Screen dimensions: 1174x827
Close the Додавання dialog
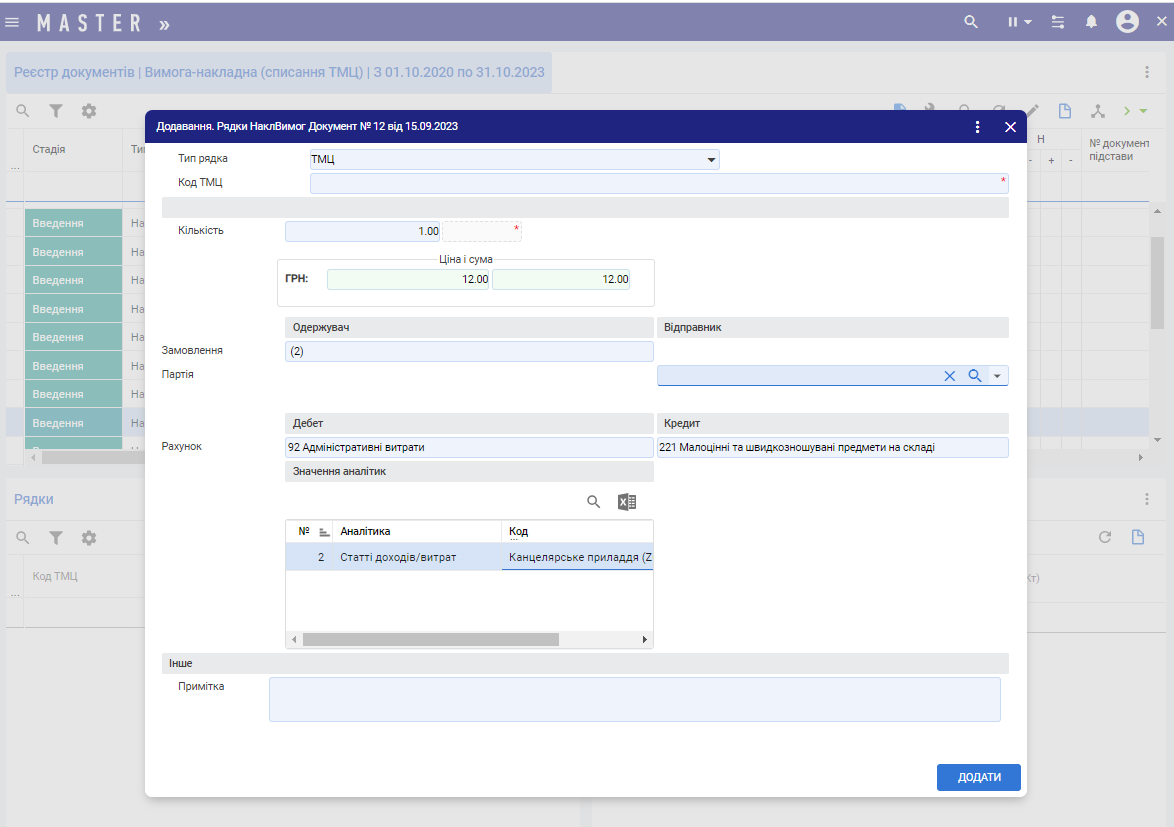(x=1010, y=127)
